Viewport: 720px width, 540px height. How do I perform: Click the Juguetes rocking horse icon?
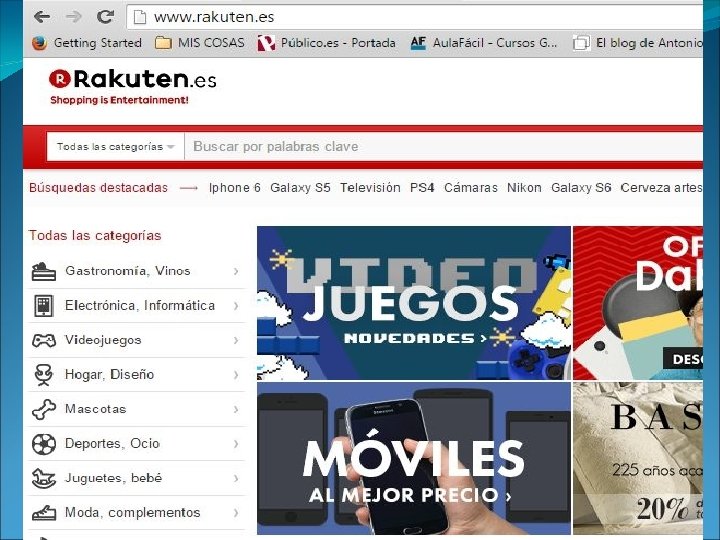point(44,478)
